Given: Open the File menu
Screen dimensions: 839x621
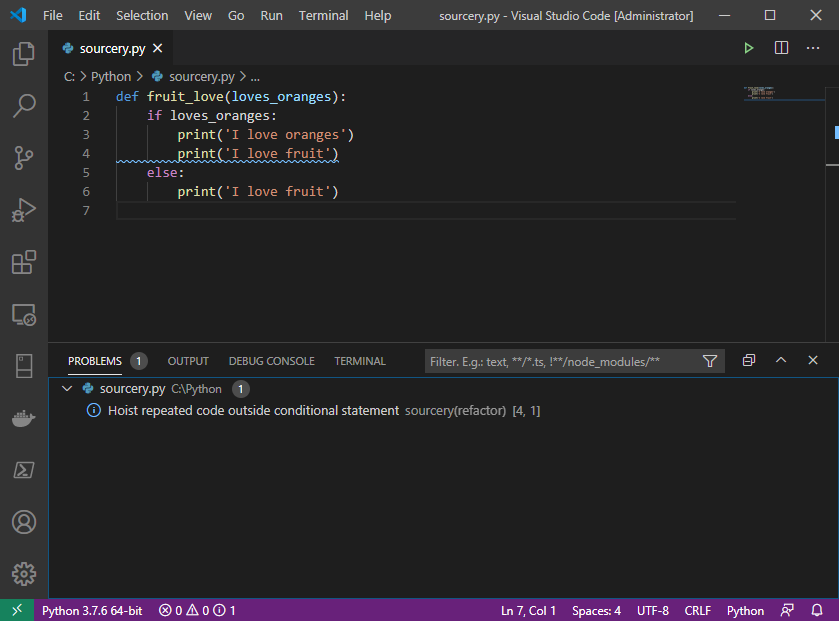Looking at the screenshot, I should tap(52, 16).
